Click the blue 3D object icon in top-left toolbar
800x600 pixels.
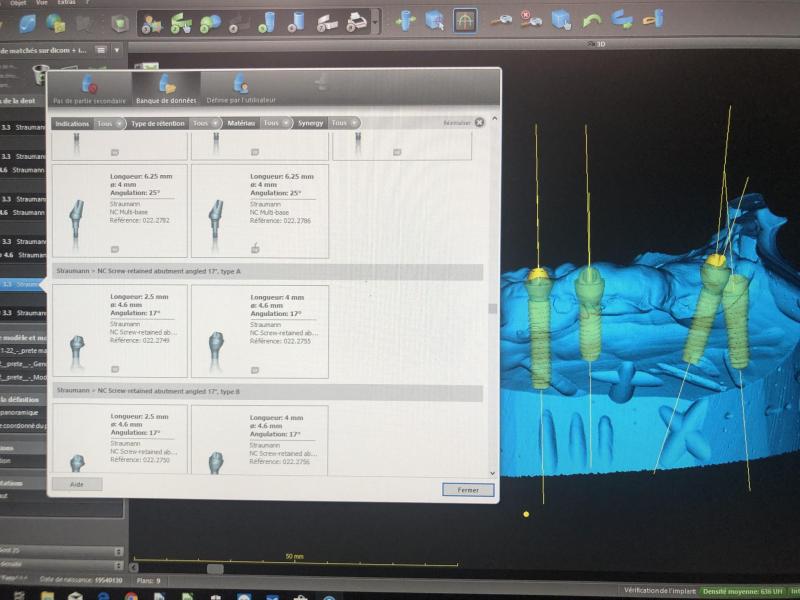click(x=28, y=24)
